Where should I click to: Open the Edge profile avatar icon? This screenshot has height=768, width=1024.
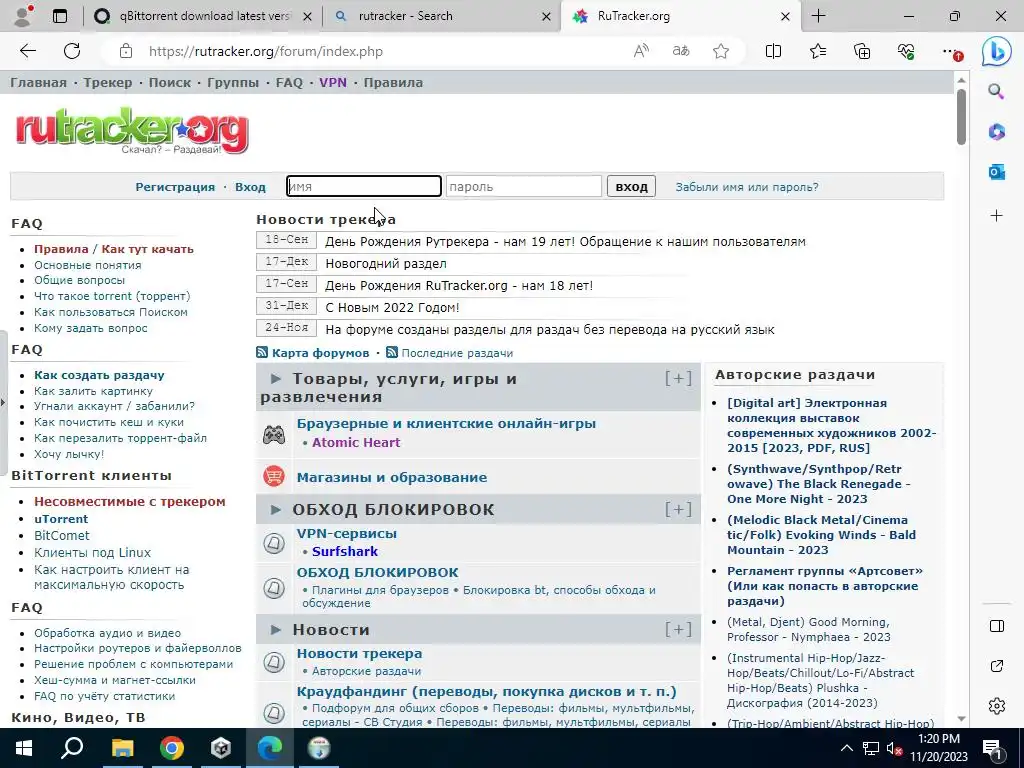tap(24, 16)
